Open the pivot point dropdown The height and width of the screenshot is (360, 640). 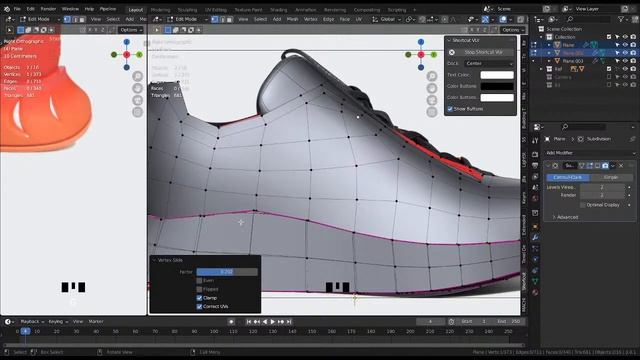tap(410, 19)
